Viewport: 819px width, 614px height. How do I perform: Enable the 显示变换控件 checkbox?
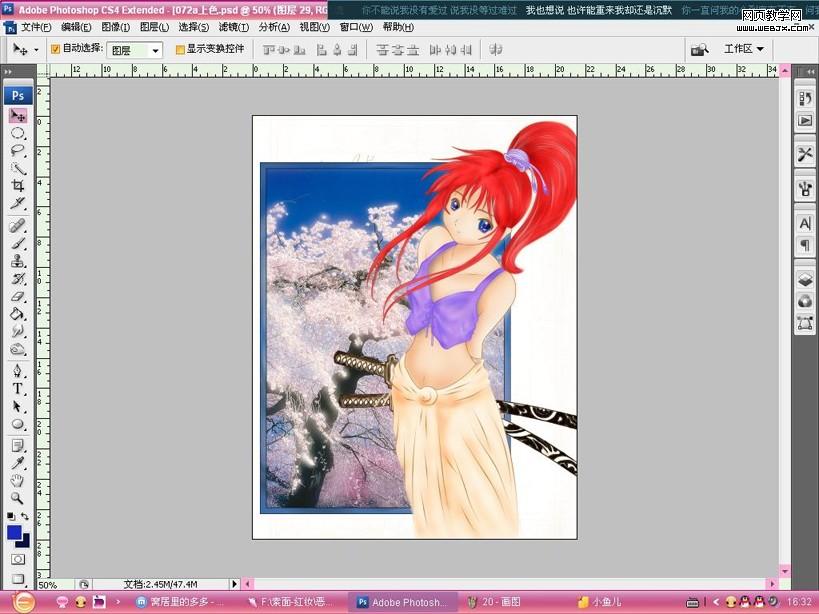pos(180,49)
